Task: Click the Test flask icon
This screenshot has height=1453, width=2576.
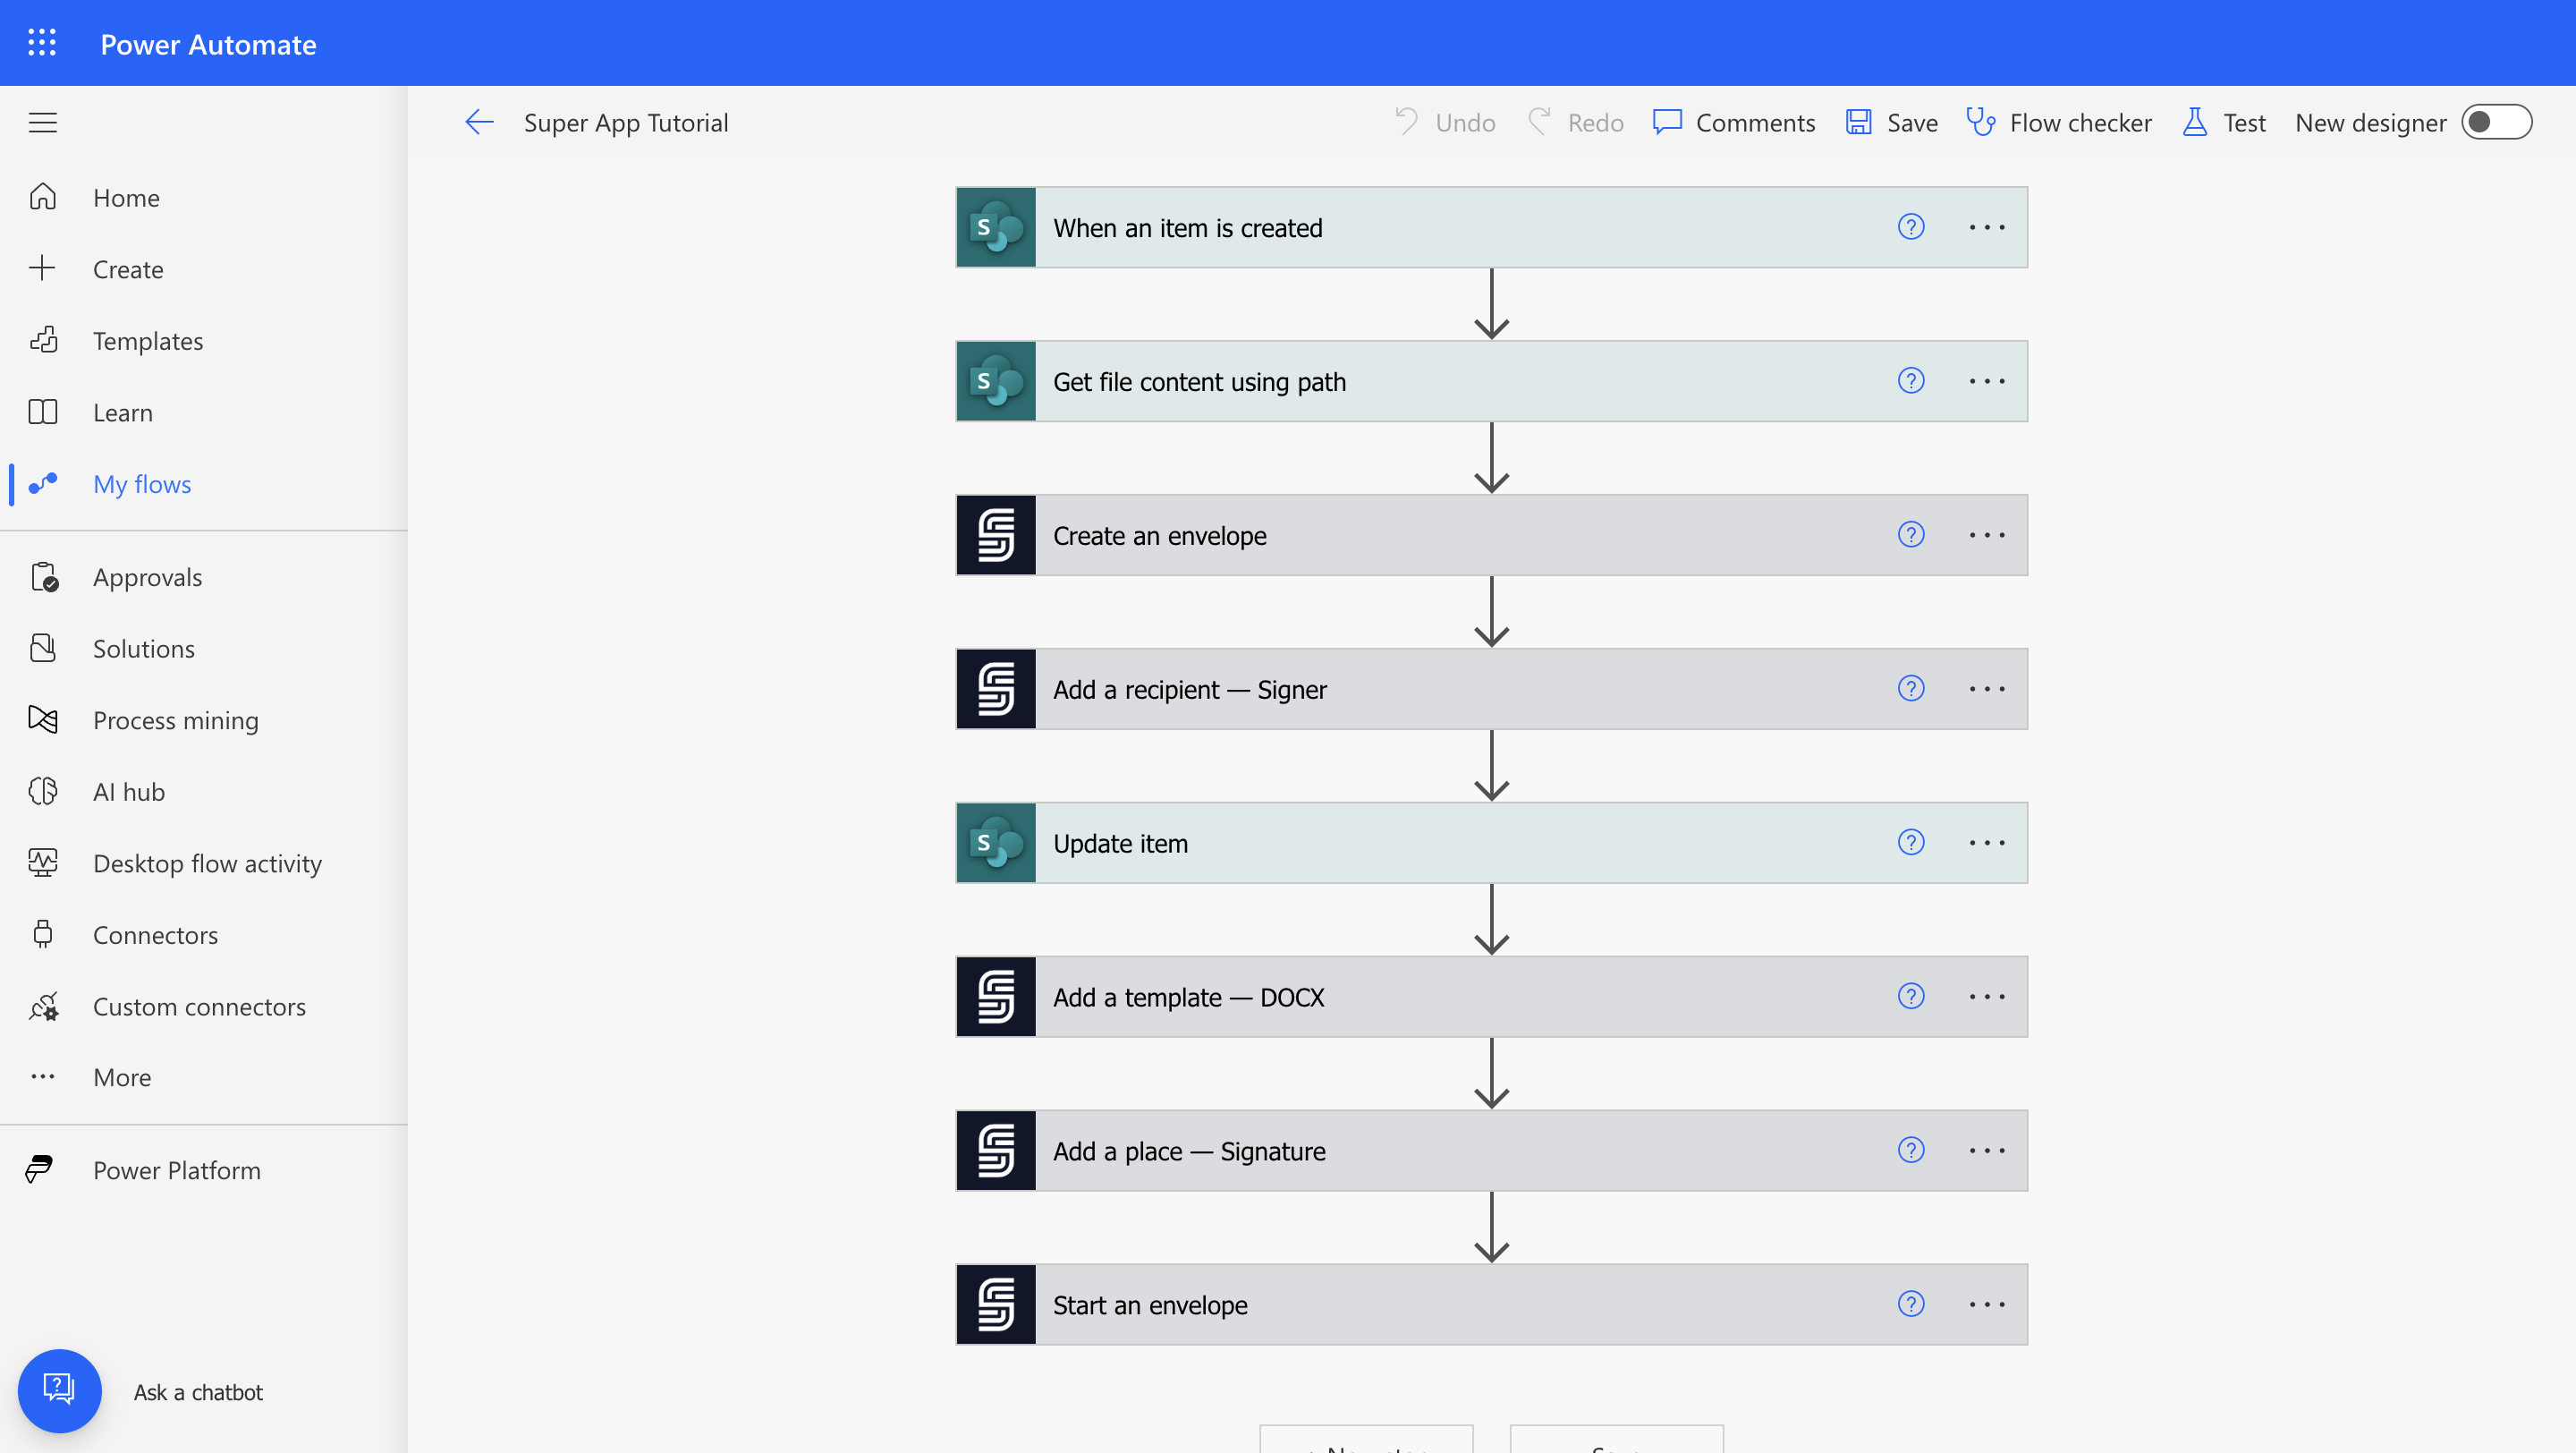Action: (2194, 122)
